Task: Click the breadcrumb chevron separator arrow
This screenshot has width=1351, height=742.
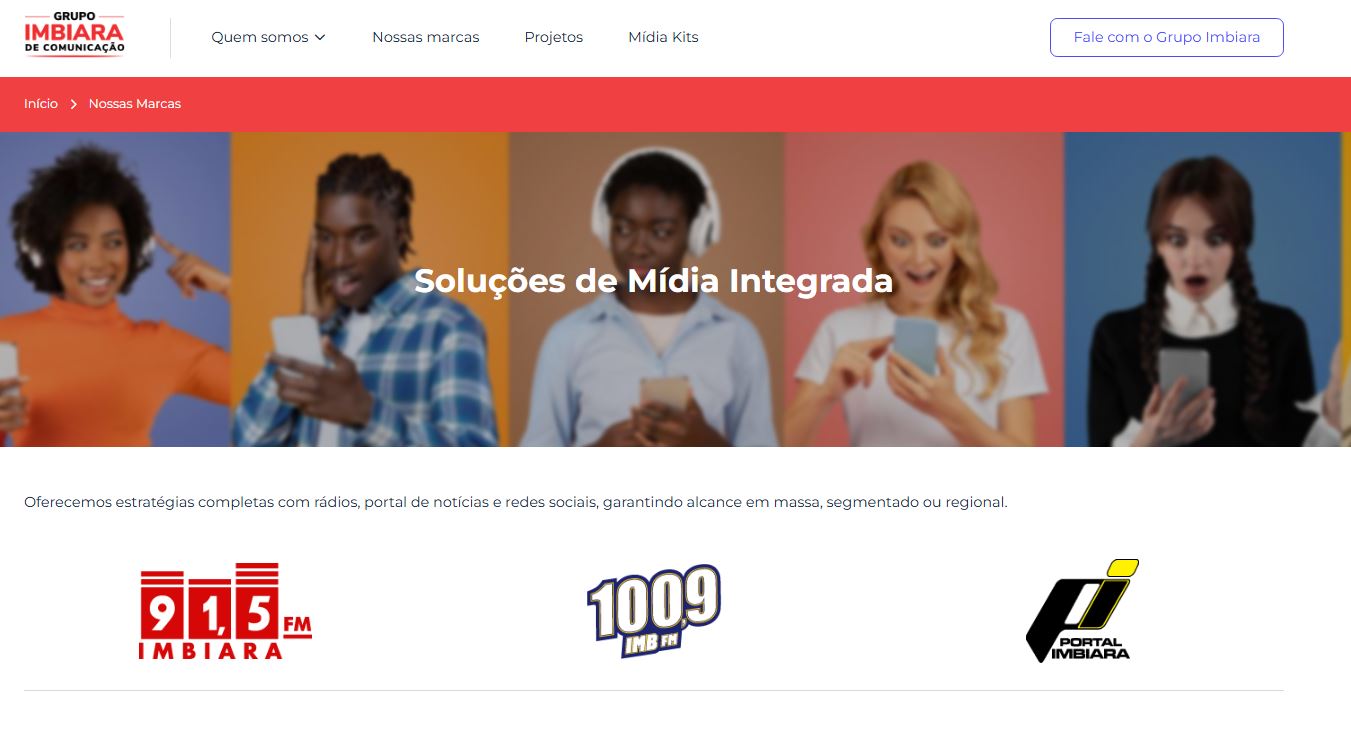Action: (73, 104)
